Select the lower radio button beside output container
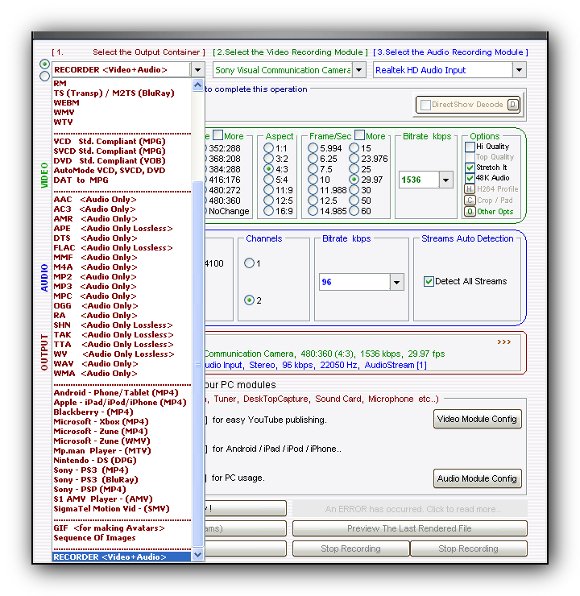 (x=44, y=76)
